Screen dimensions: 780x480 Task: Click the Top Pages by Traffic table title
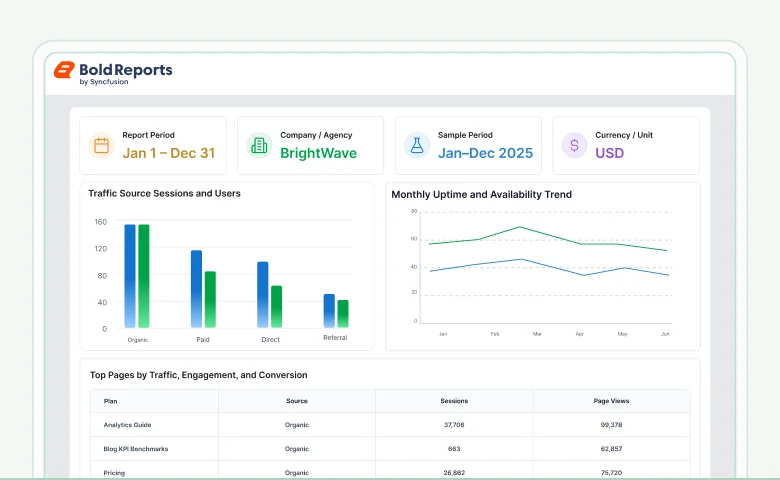198,375
